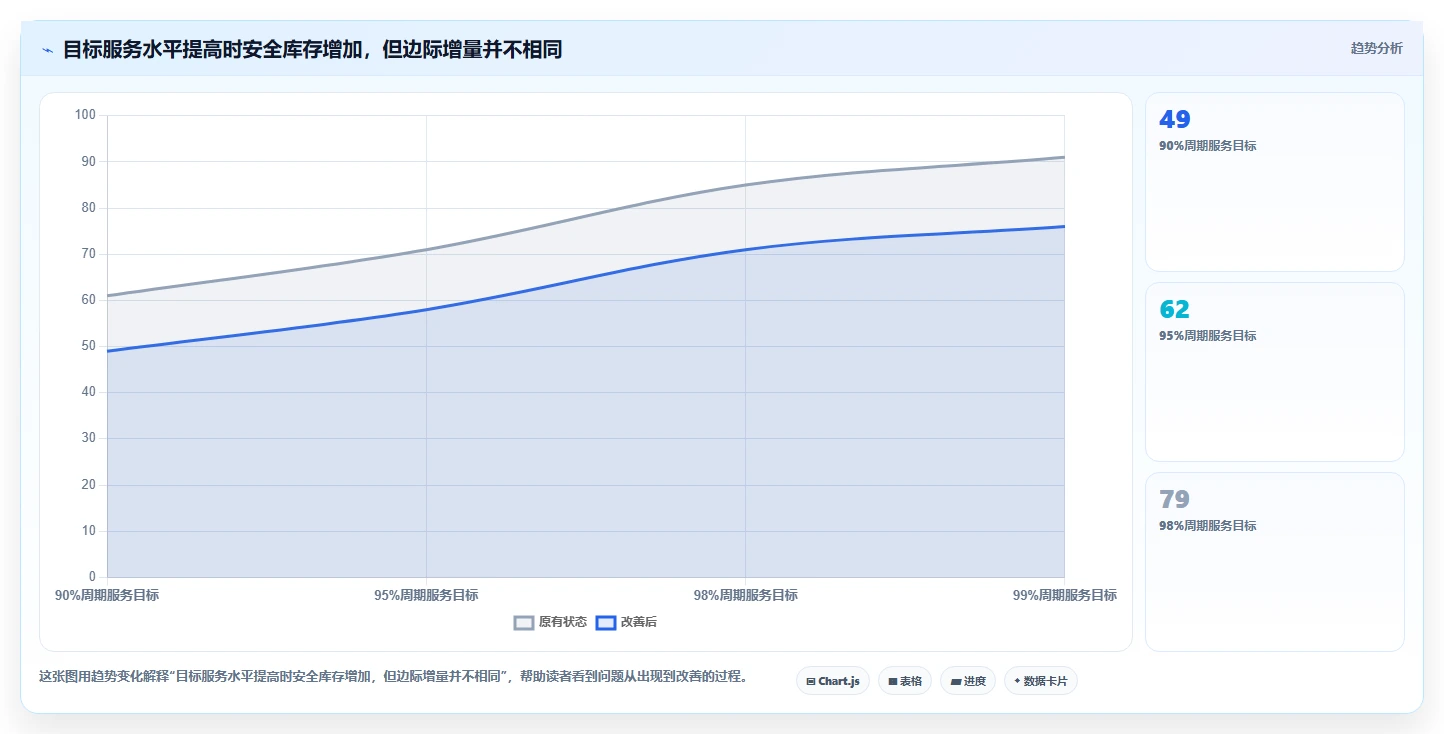Click the 99%周期服务目标 x-axis label

click(1065, 595)
